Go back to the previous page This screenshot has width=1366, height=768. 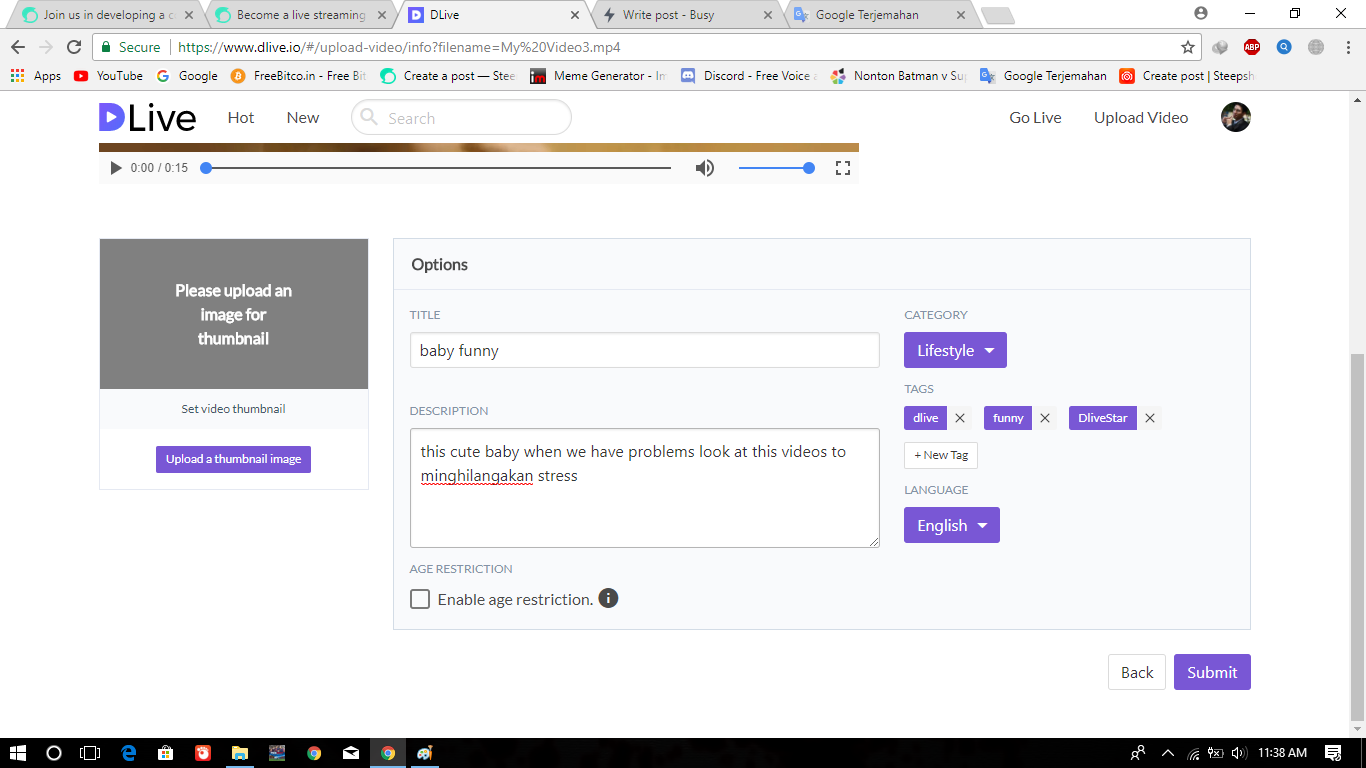coord(18,47)
